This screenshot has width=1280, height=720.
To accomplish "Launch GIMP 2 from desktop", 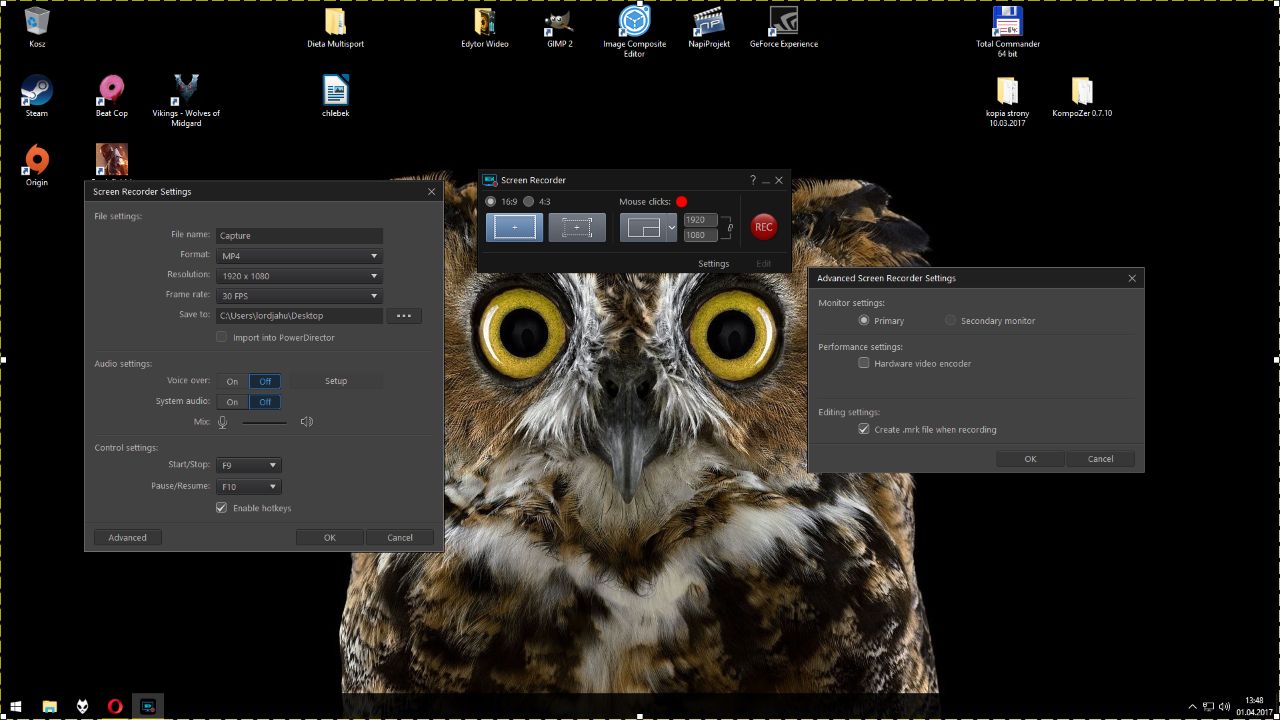I will [x=559, y=27].
